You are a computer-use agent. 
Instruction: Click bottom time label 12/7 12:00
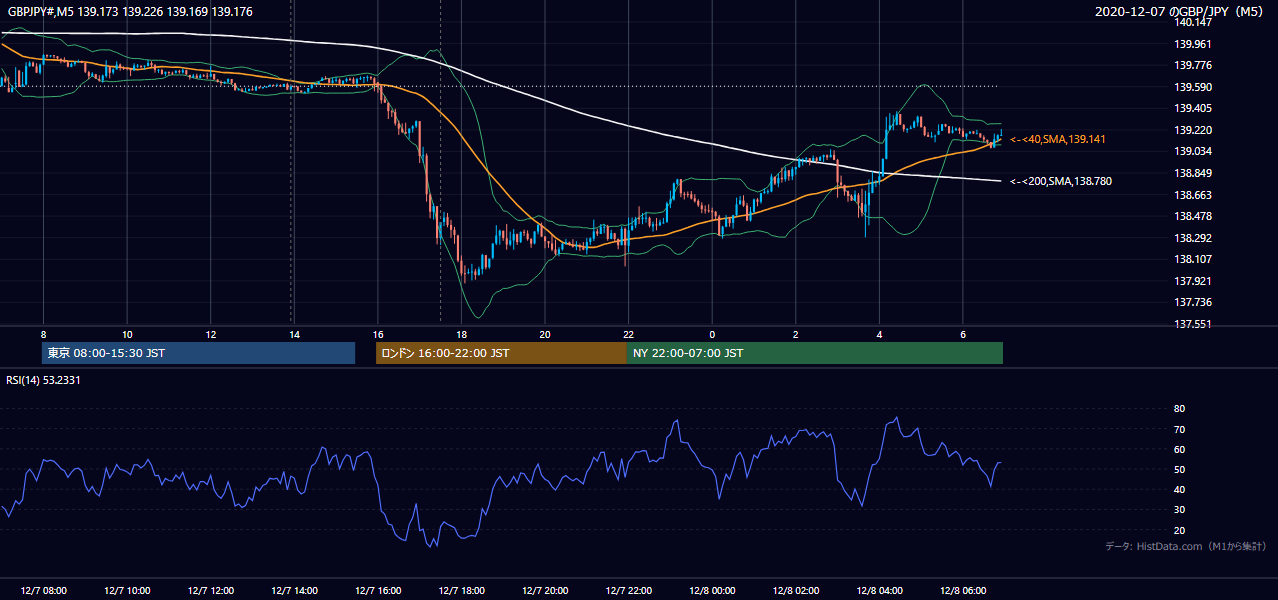click(x=210, y=590)
